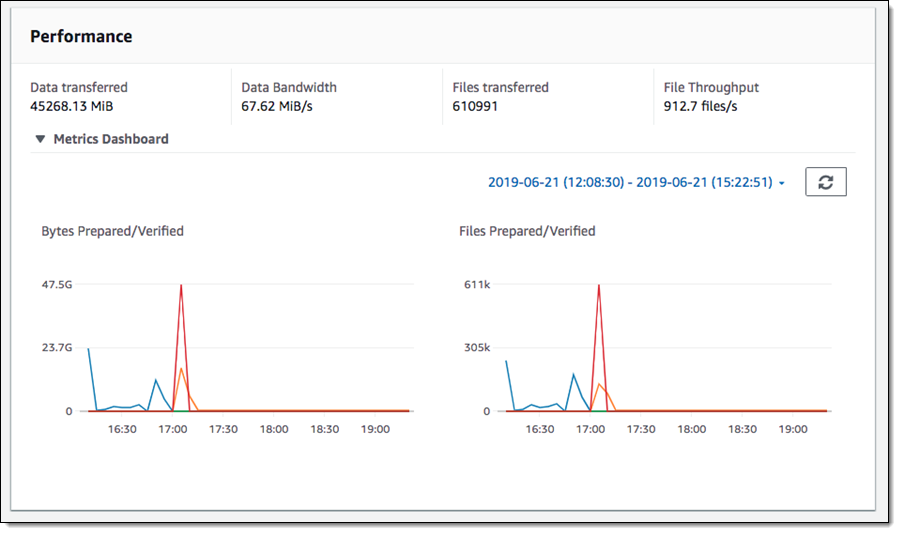Click the 611k axis label on the Files chart
The image size is (899, 533).
point(475,285)
